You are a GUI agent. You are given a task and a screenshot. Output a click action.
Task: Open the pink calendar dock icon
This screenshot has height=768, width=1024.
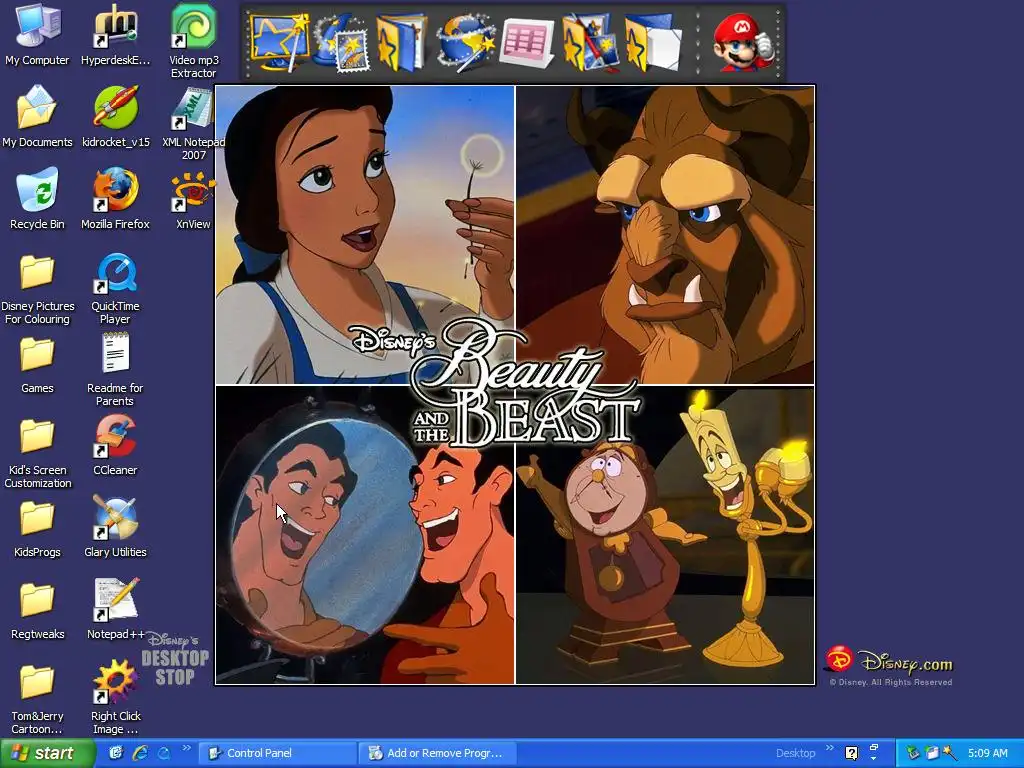pos(527,42)
